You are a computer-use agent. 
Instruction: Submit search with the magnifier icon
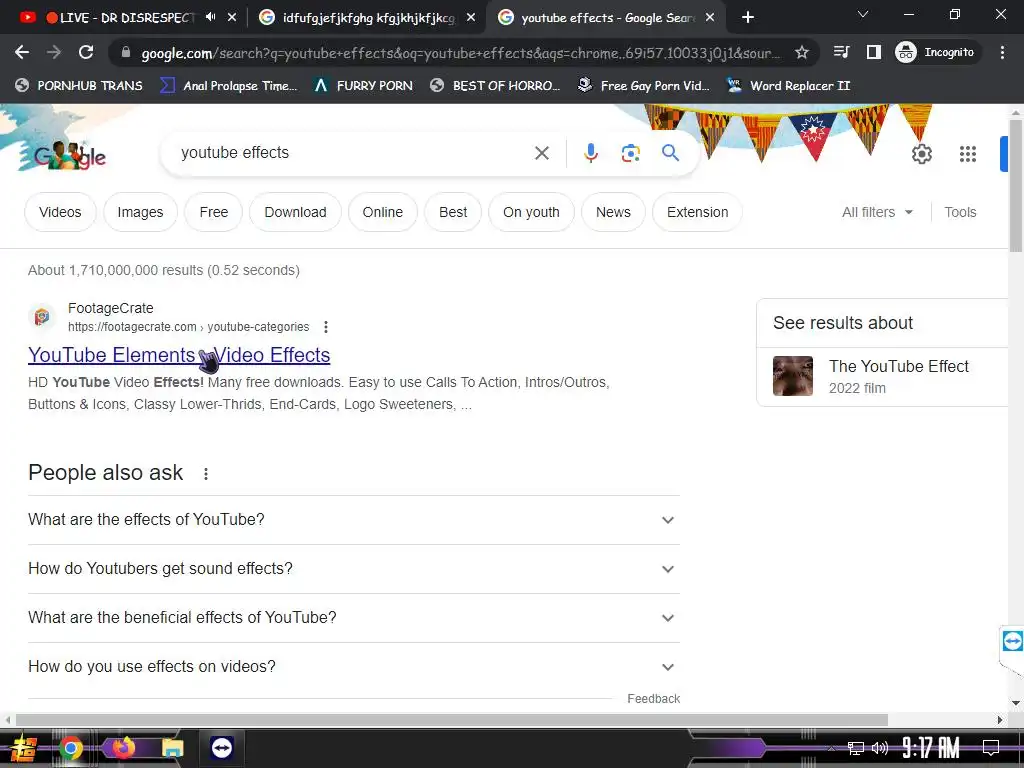(670, 153)
